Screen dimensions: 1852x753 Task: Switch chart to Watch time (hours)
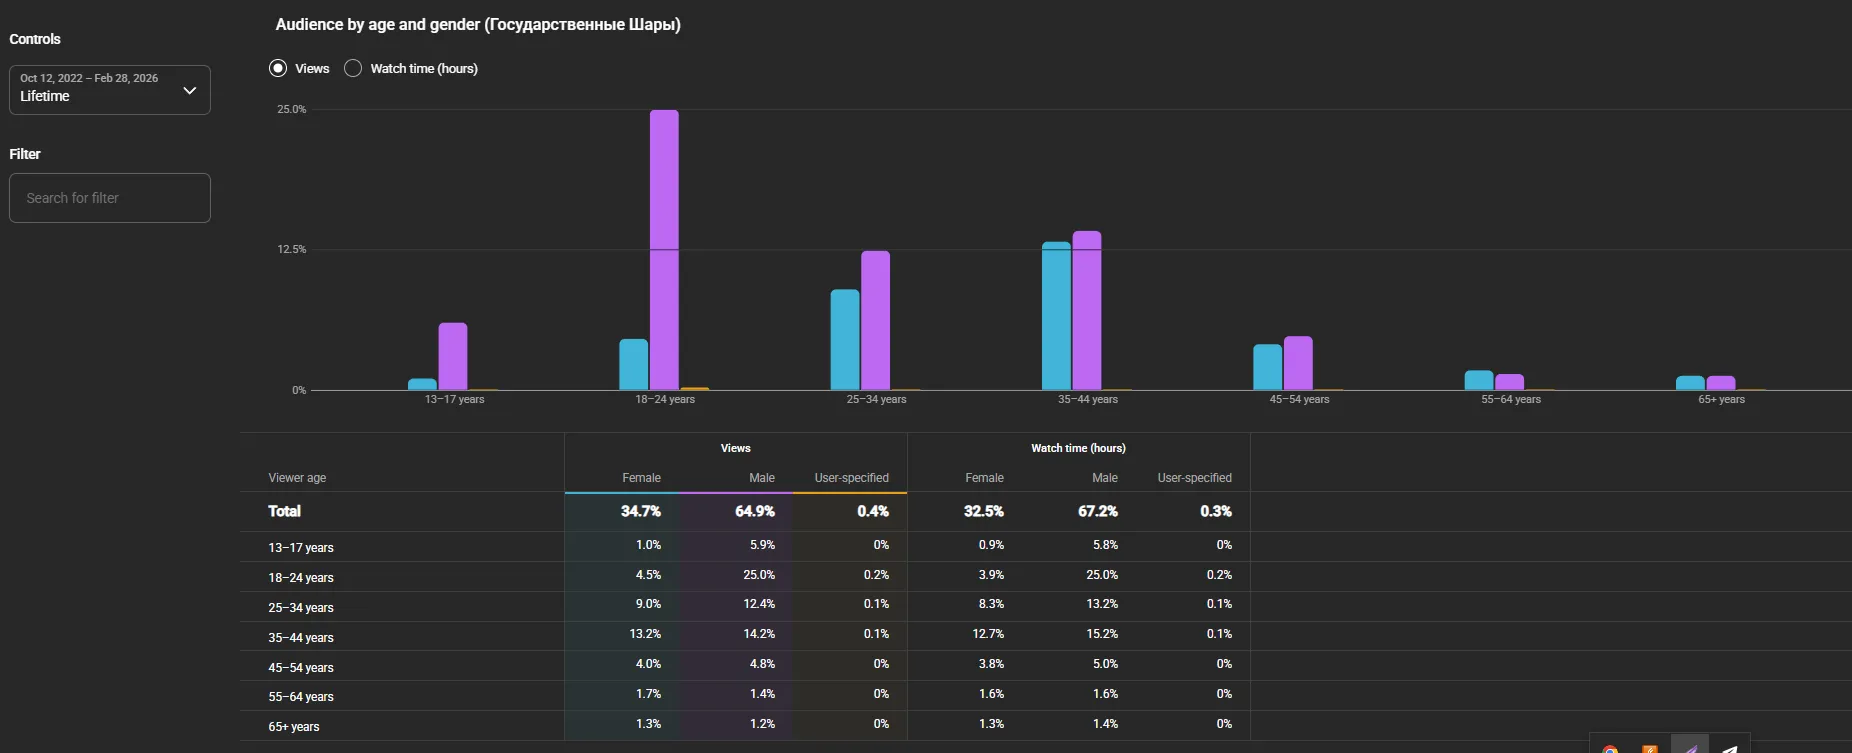click(353, 68)
